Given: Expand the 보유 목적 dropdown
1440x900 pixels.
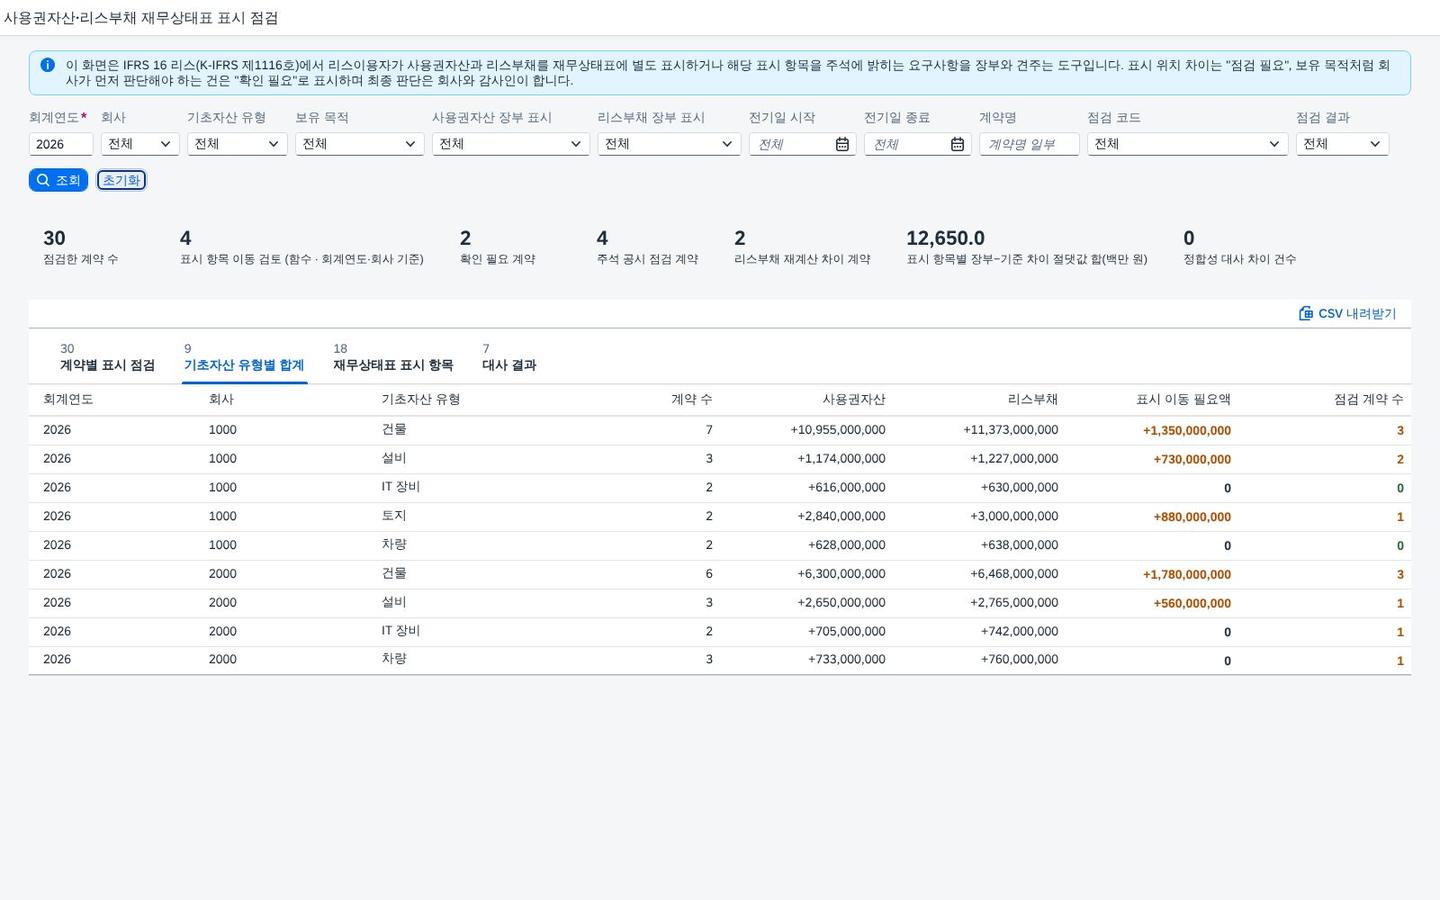Looking at the screenshot, I should [359, 144].
